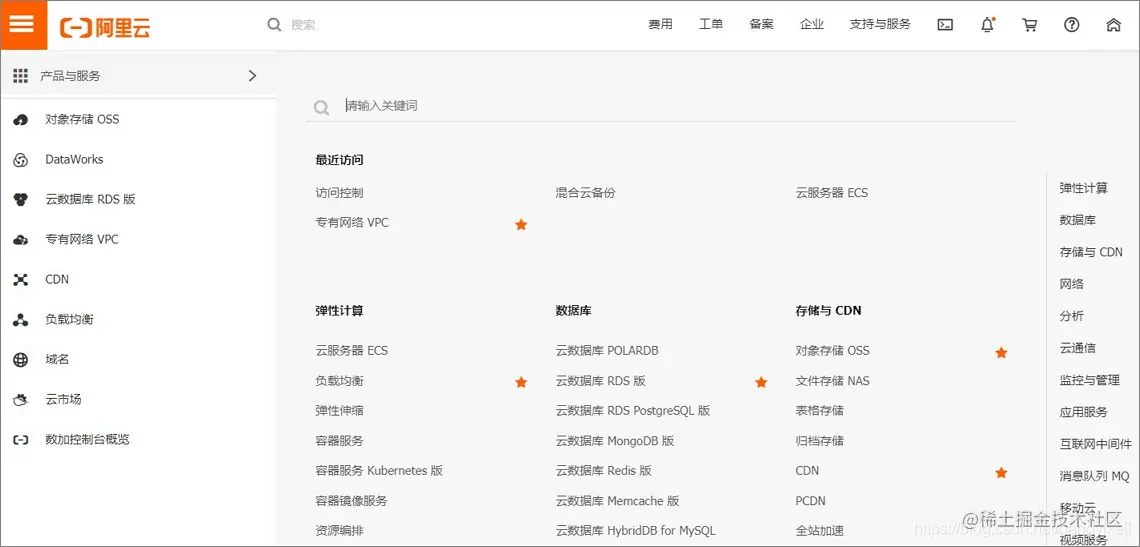Jump to 互联网中间件 category in right index
The width and height of the screenshot is (1140, 547).
pos(1096,444)
